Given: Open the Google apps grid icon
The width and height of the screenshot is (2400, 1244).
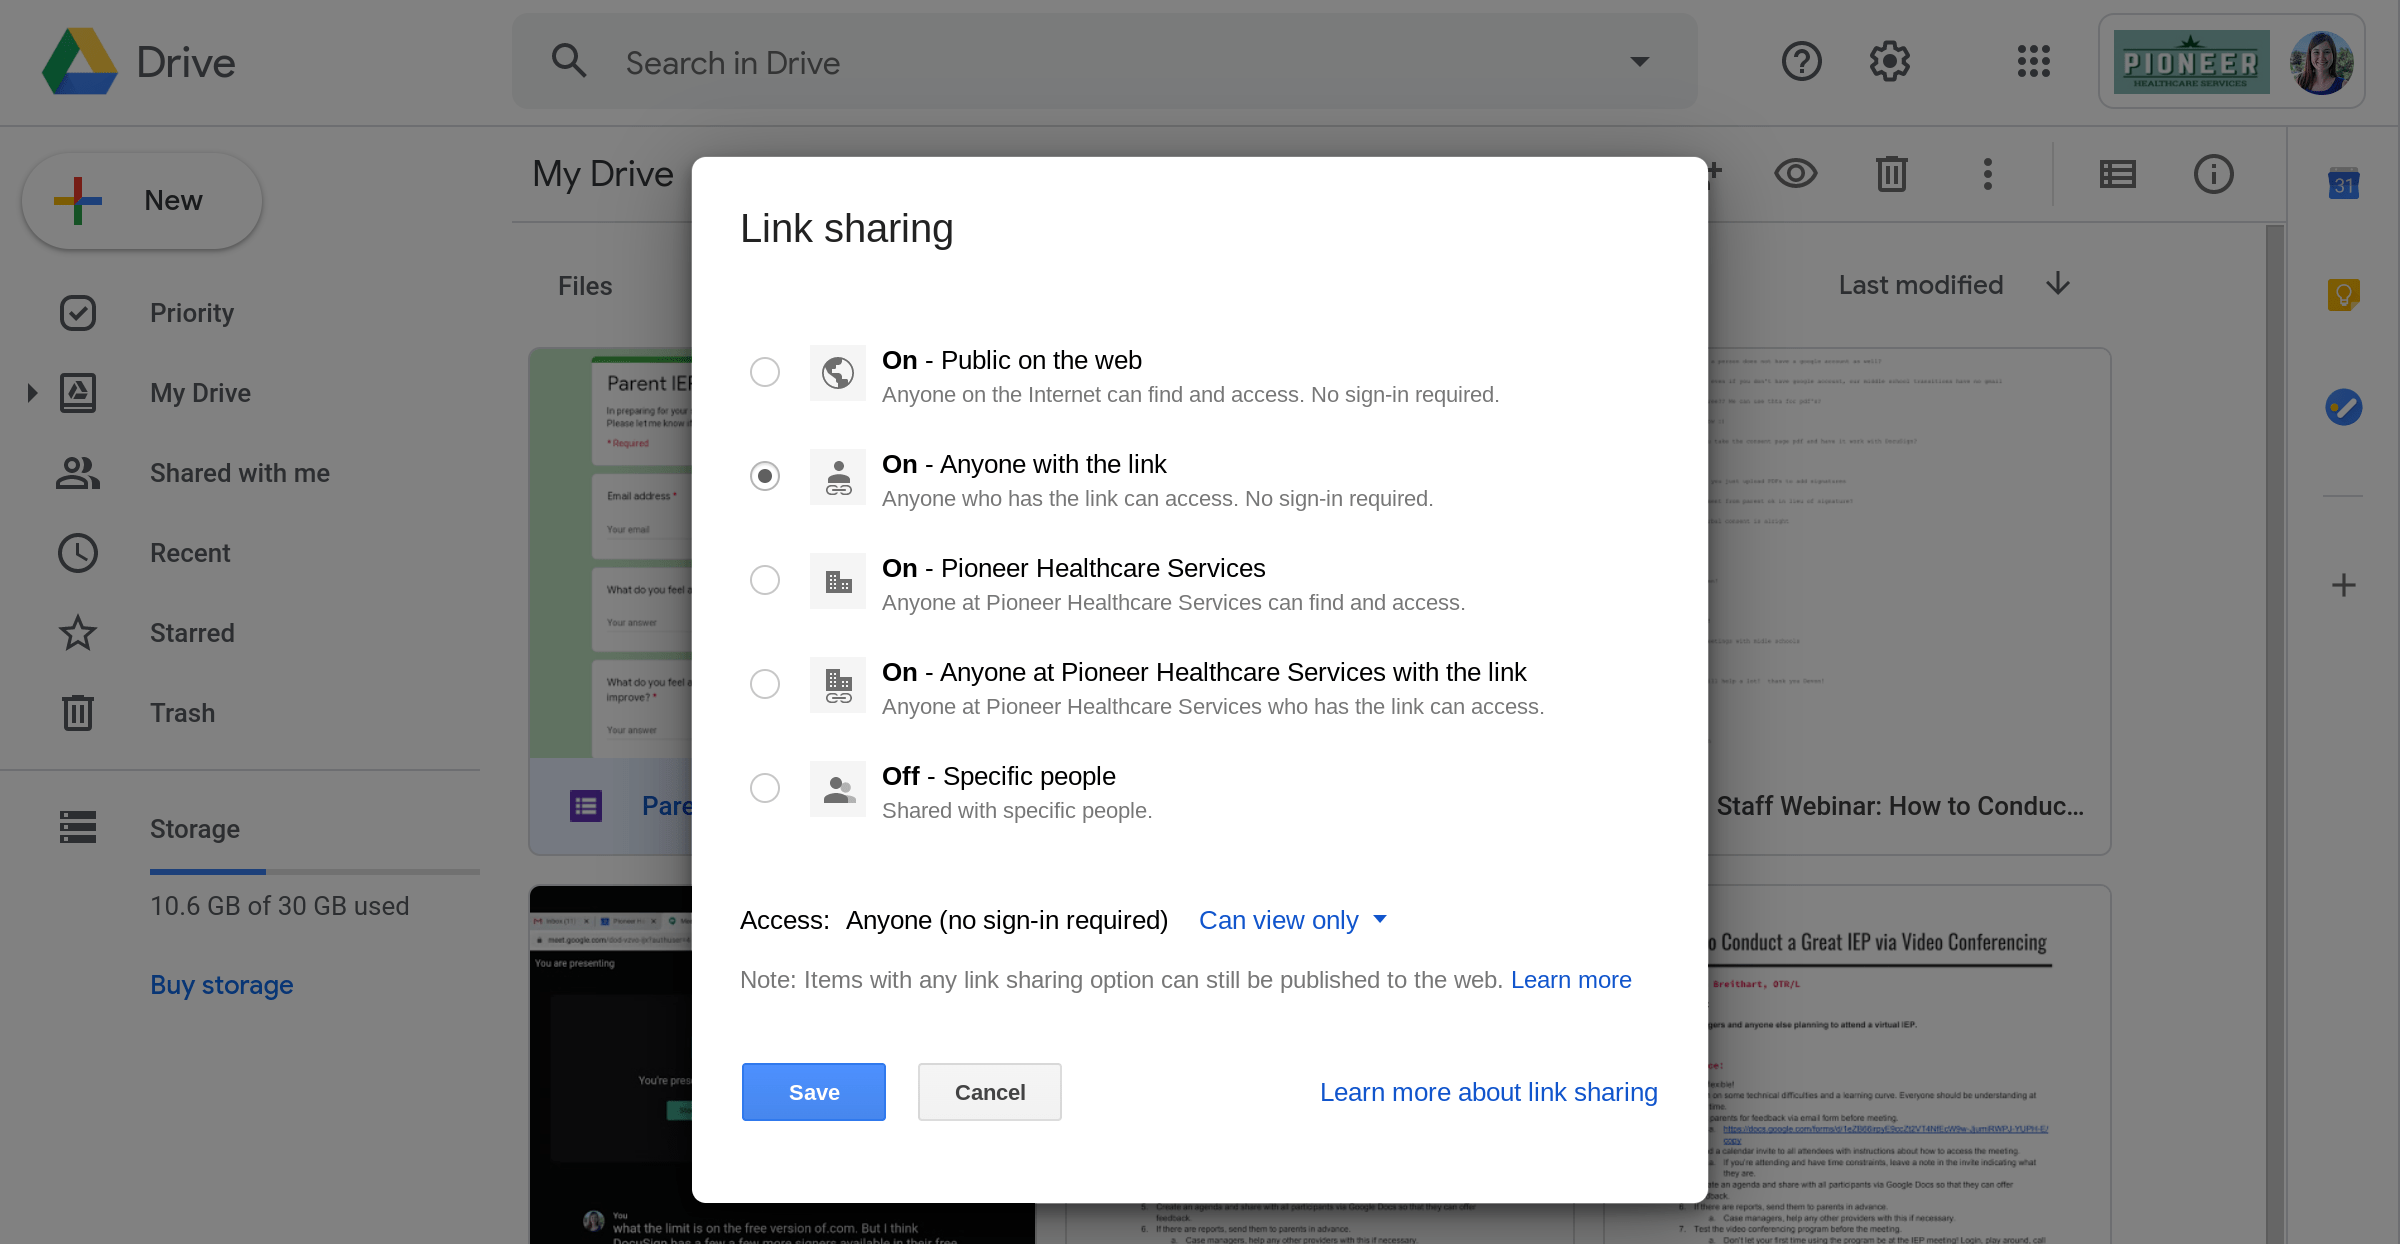Looking at the screenshot, I should click(2033, 62).
